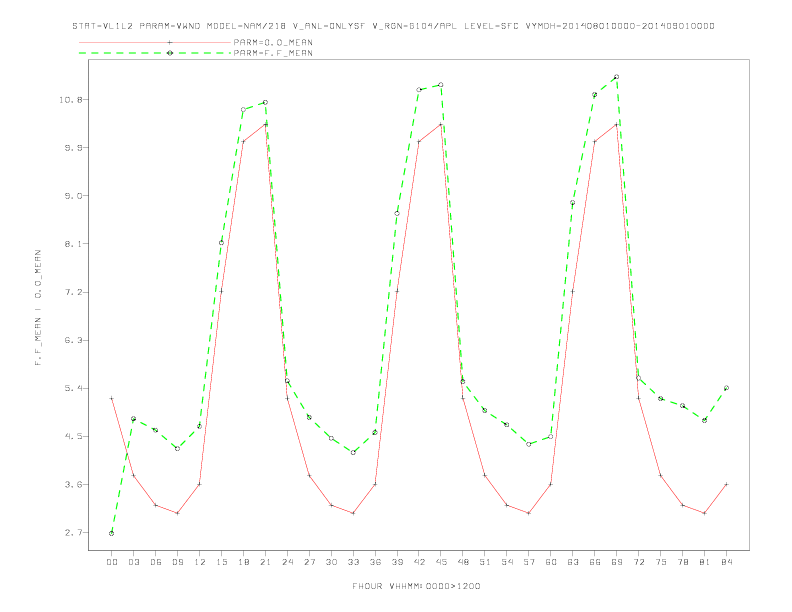Image resolution: width=792 pixels, height=612 pixels.
Task: Click y-axis tick label 3.6
Action: 73,484
